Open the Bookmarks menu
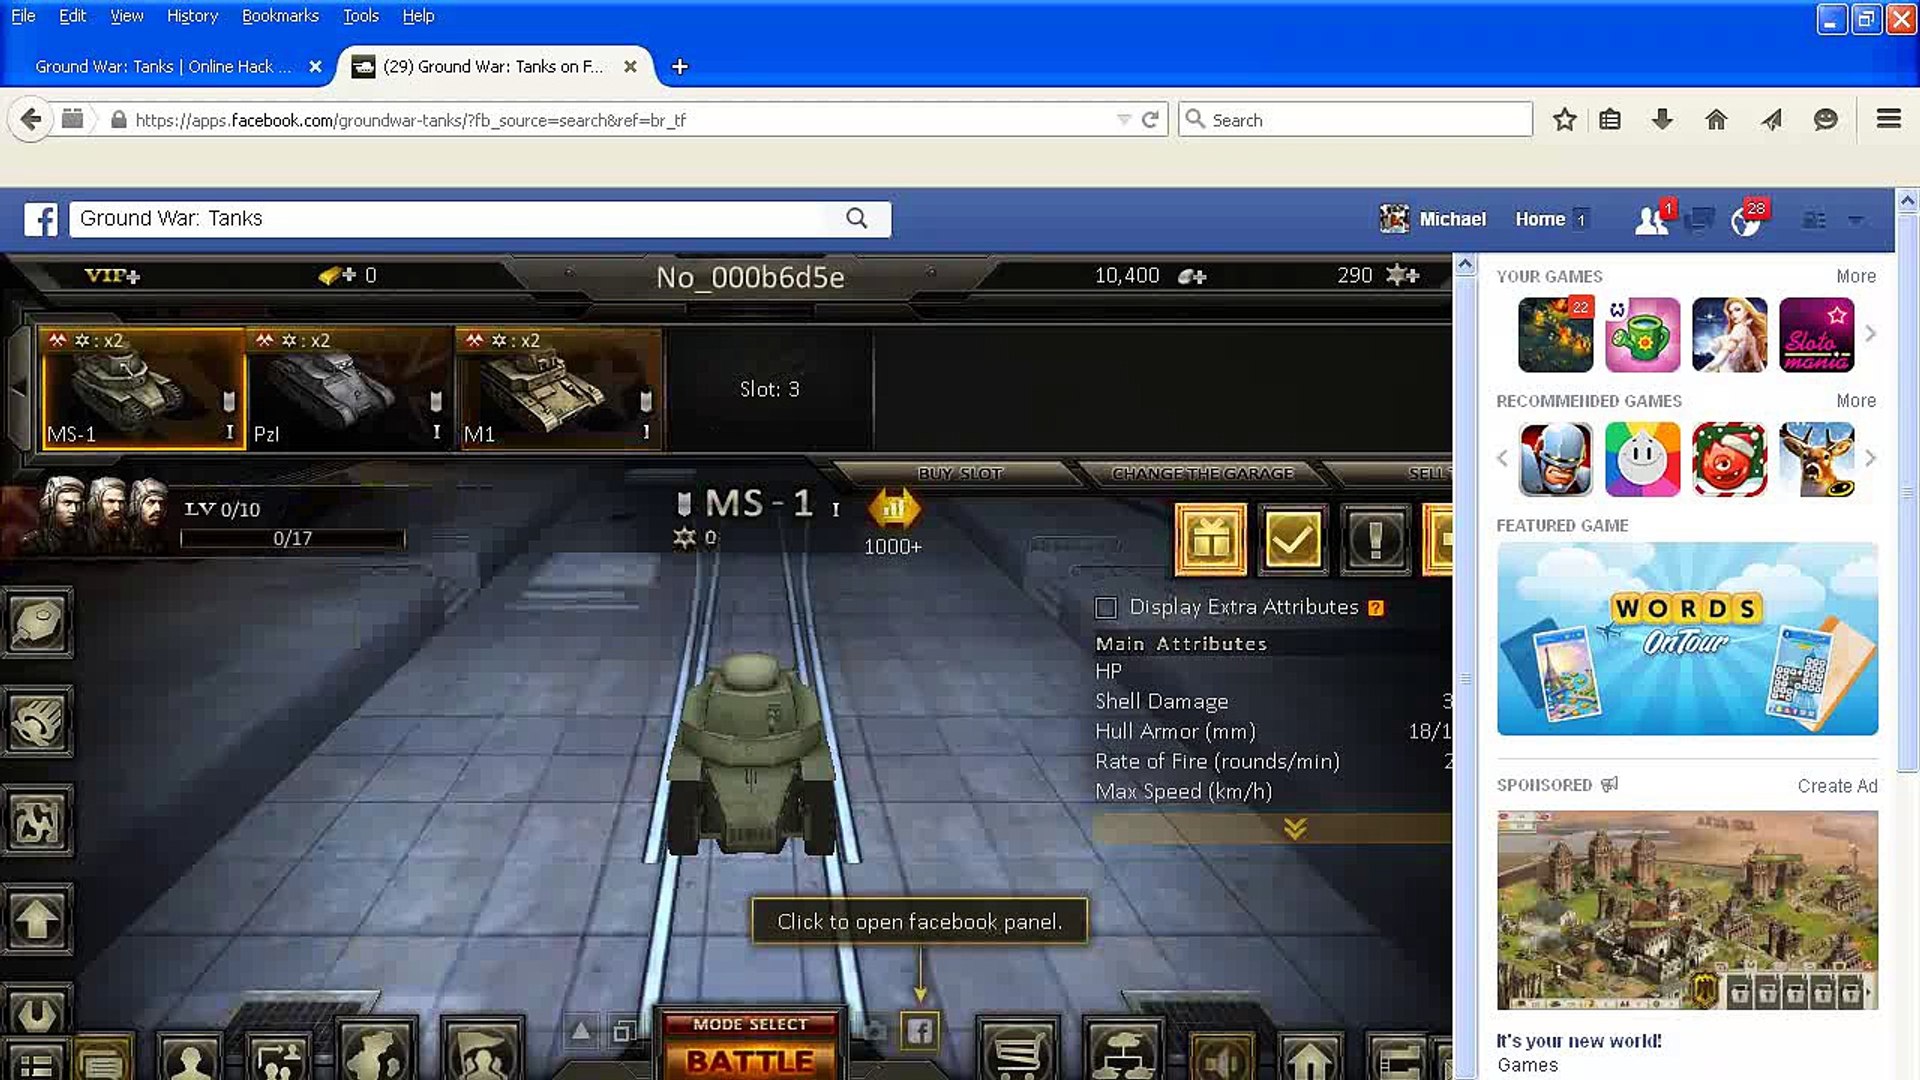The width and height of the screenshot is (1920, 1080). pos(280,16)
